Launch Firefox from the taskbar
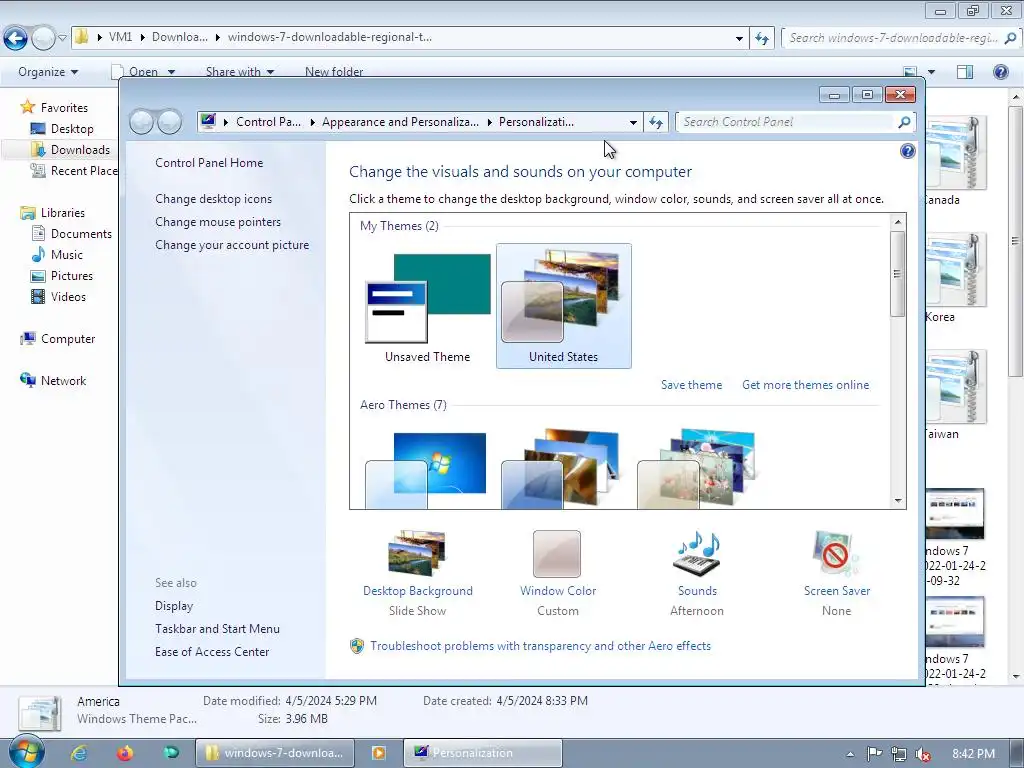This screenshot has width=1024, height=768. click(x=125, y=753)
